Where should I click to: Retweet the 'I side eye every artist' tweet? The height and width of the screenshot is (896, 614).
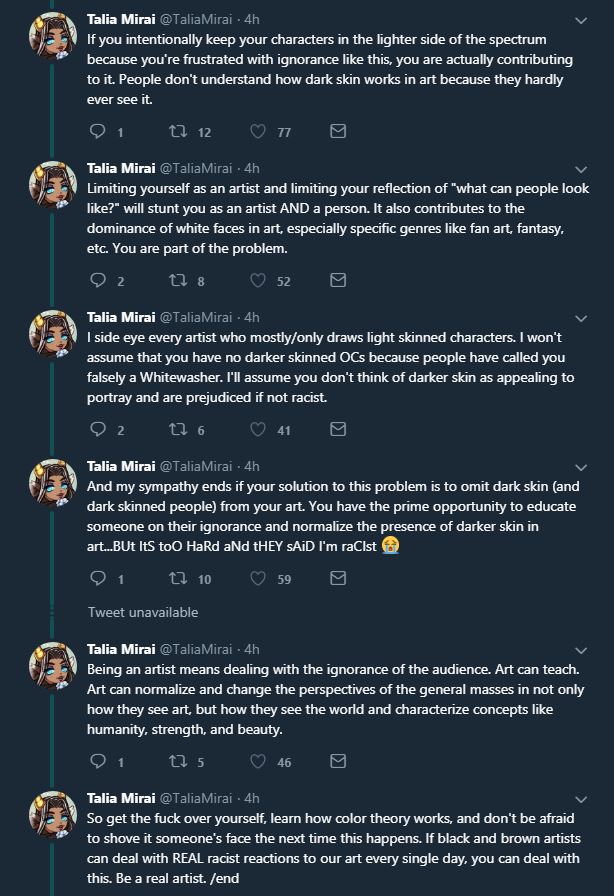point(178,429)
